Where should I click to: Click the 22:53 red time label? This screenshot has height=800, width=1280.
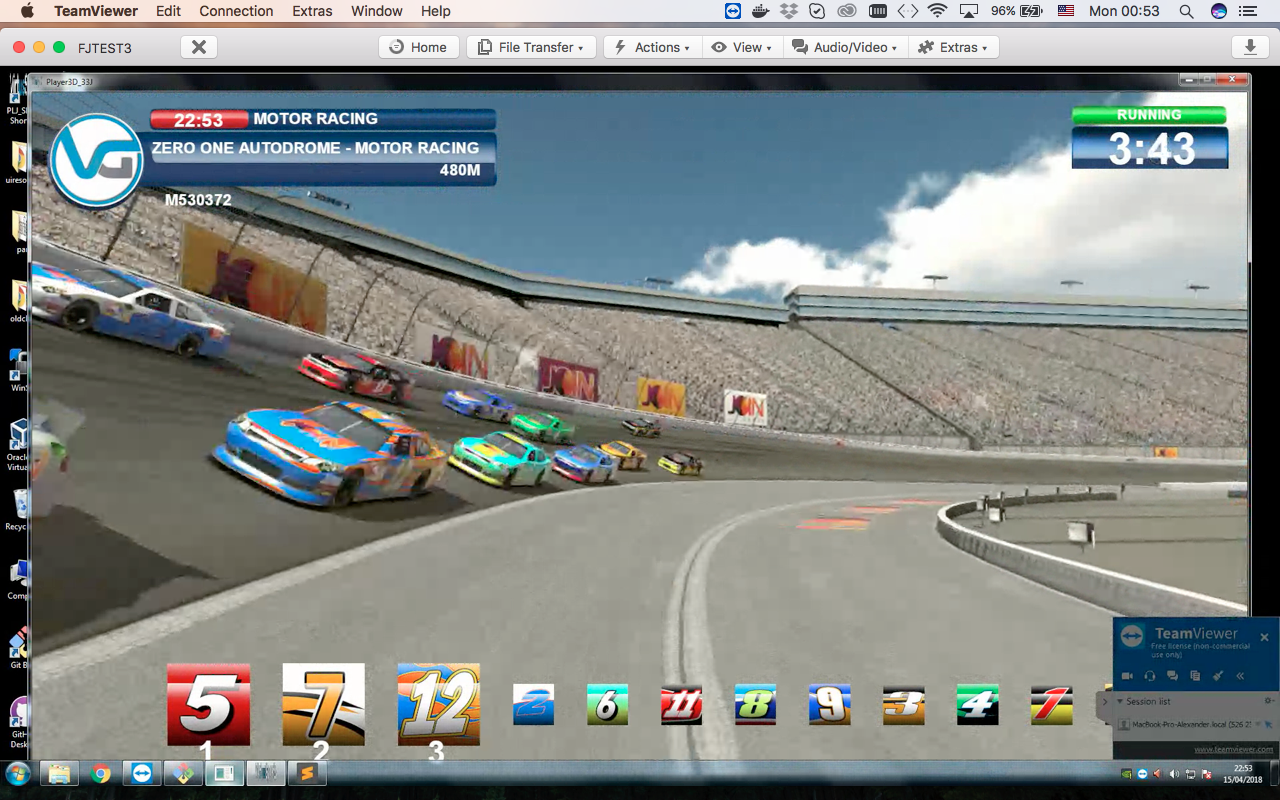pos(198,119)
